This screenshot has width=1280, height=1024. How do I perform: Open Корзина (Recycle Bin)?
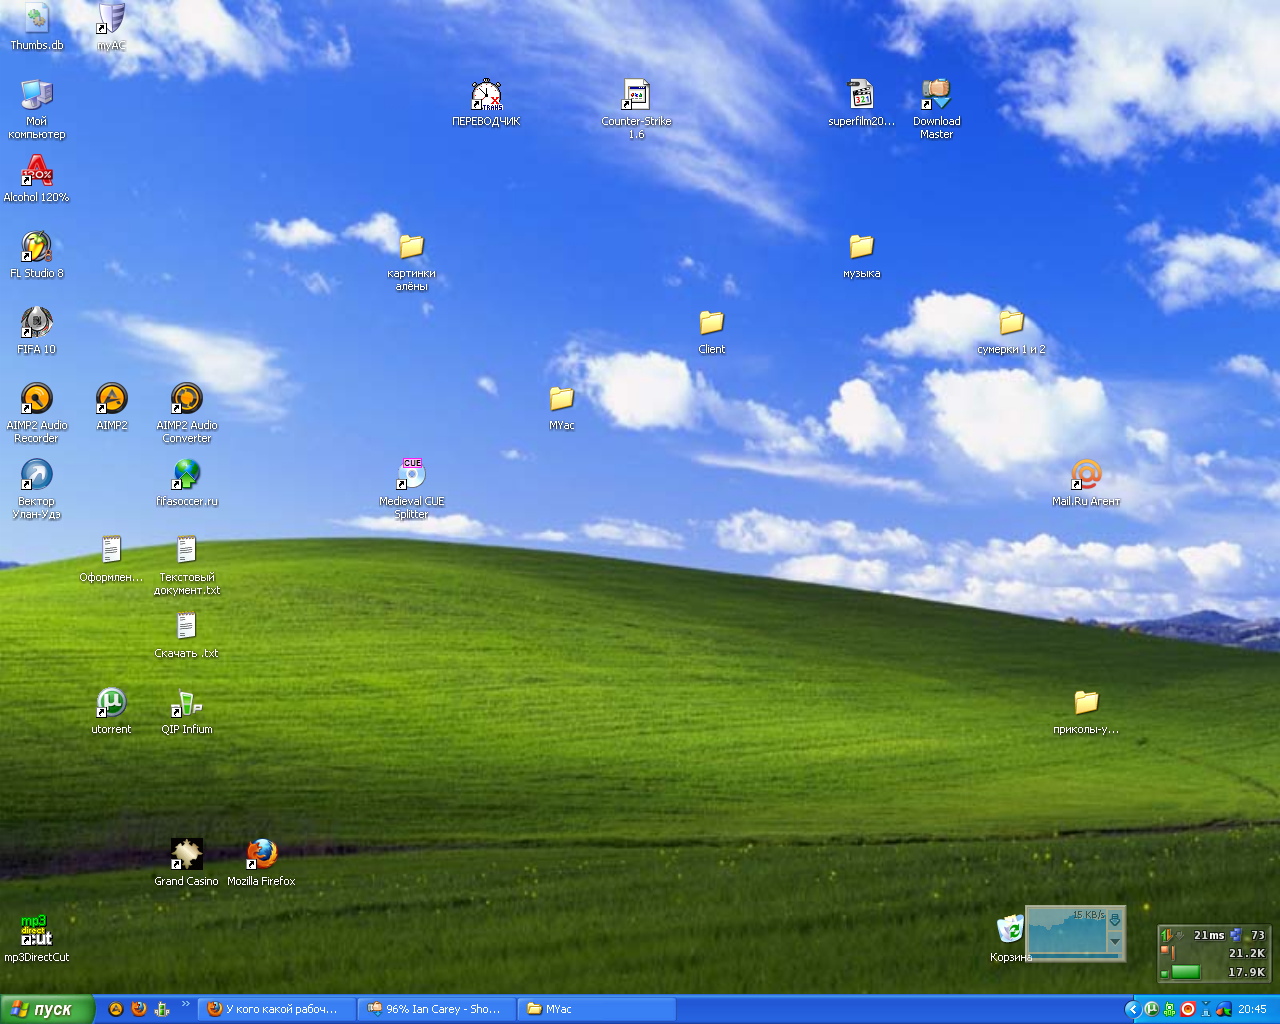point(1011,931)
